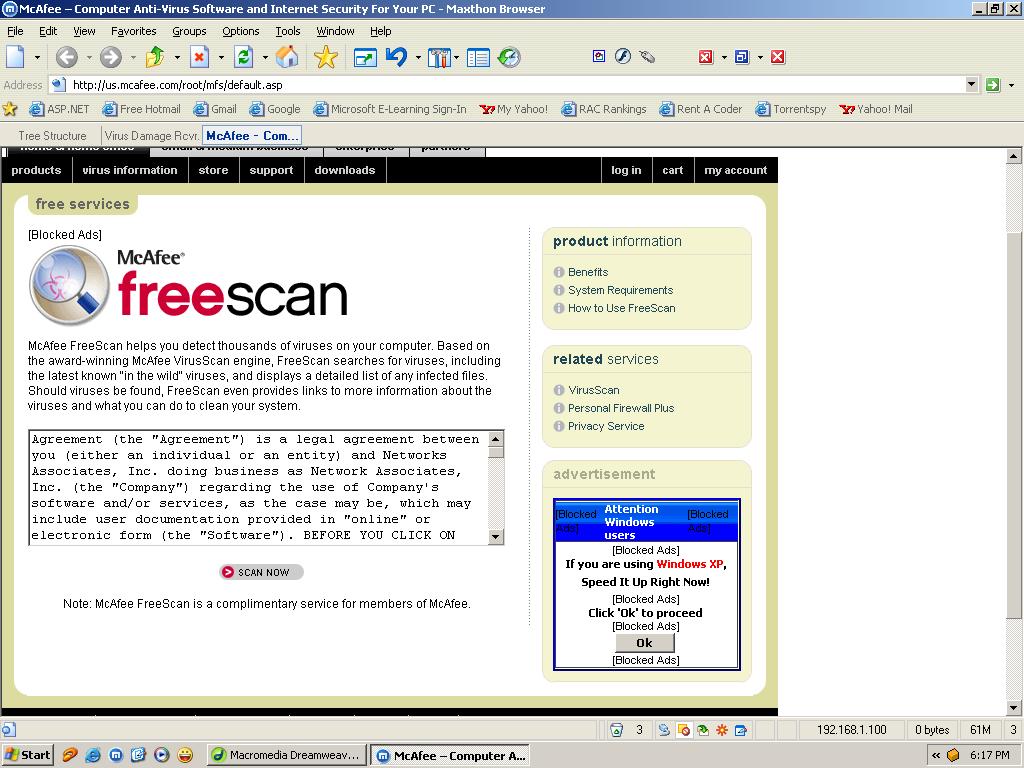The image size is (1024, 768).
Task: Open the Personal Firewall Plus link
Action: click(x=621, y=408)
